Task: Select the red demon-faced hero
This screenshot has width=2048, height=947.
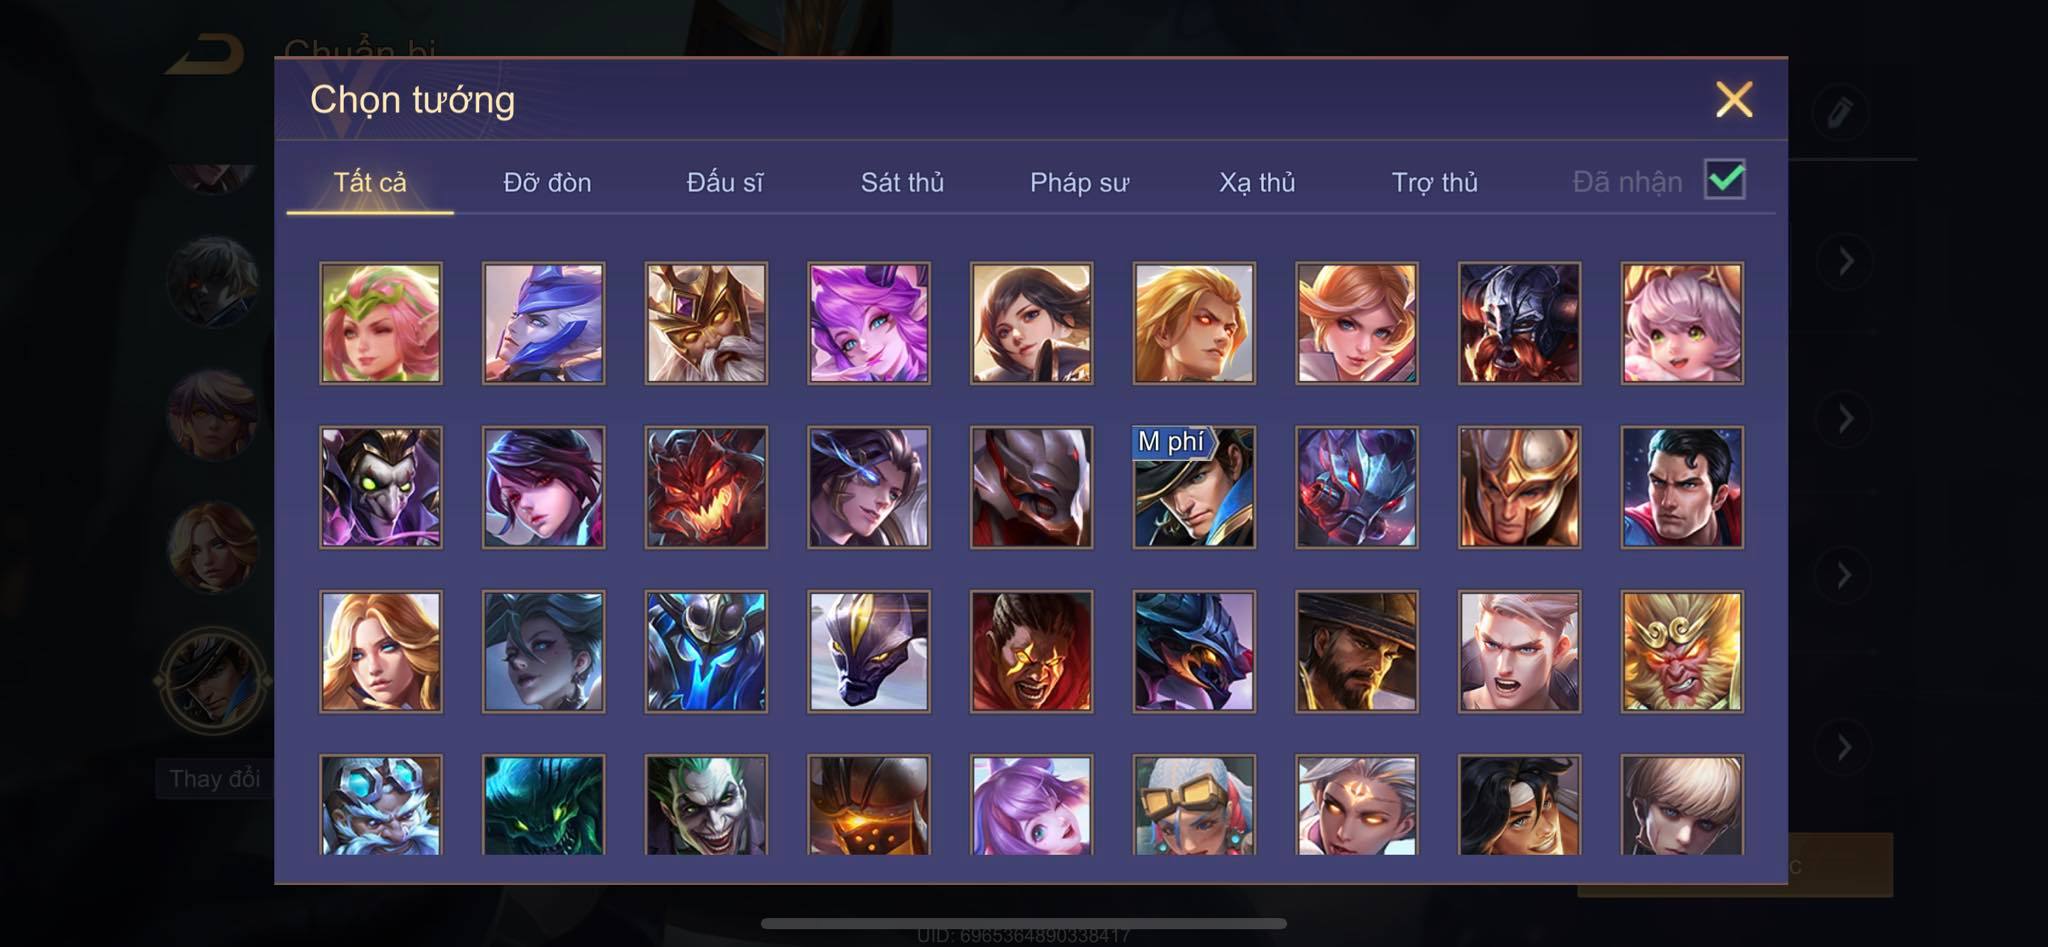Action: 706,488
